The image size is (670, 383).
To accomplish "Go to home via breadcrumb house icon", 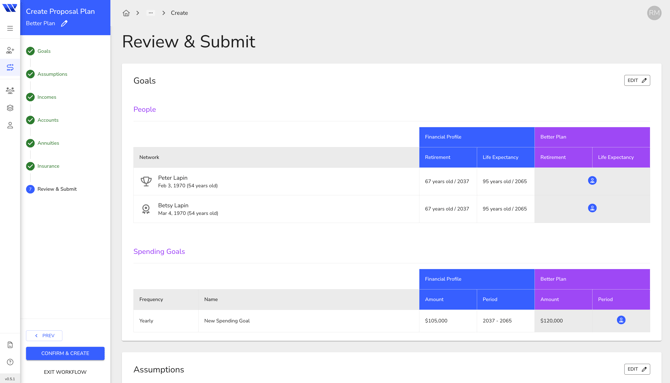I will pyautogui.click(x=126, y=13).
